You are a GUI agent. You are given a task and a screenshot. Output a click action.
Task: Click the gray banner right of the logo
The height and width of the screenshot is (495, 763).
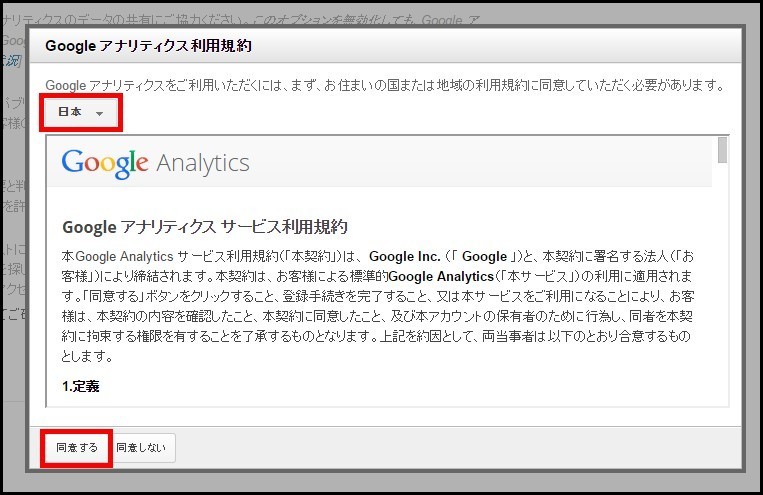(x=480, y=164)
